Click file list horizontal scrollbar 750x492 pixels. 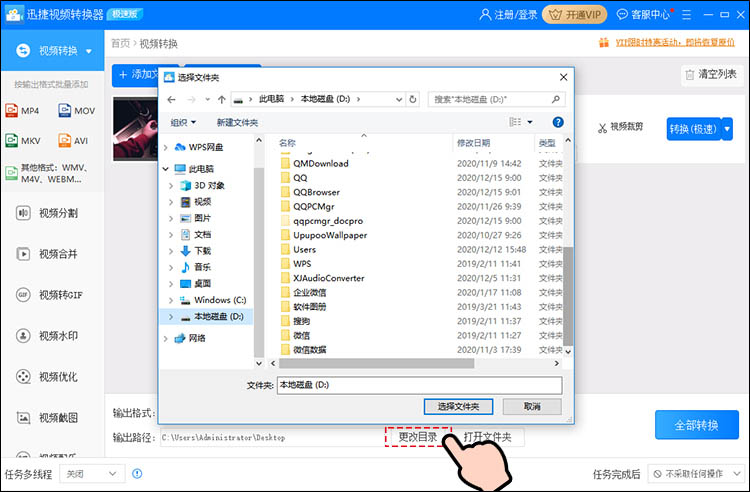(x=377, y=363)
